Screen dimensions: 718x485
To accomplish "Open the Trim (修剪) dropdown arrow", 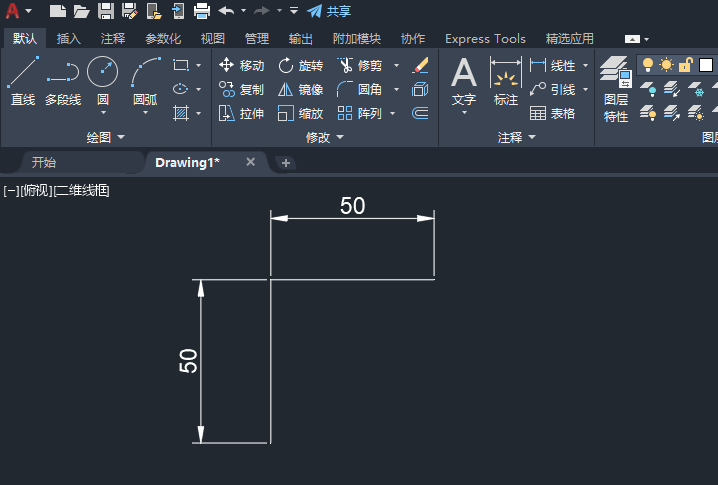I will [397, 65].
